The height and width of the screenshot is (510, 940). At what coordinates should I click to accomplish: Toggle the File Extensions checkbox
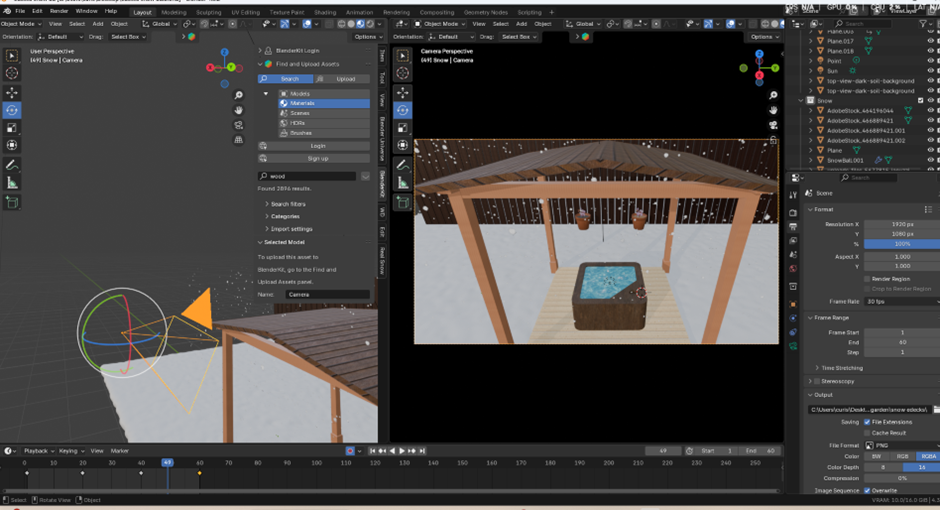(x=866, y=422)
